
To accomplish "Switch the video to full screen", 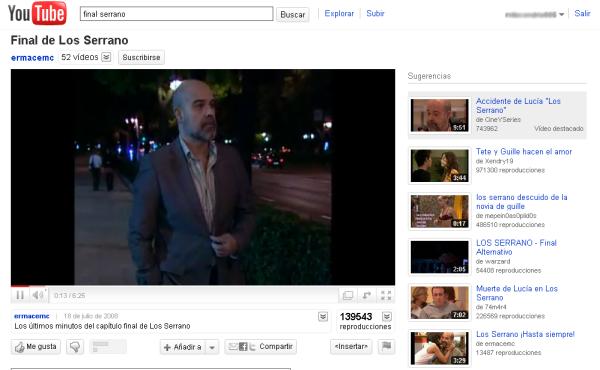I will (x=386, y=295).
